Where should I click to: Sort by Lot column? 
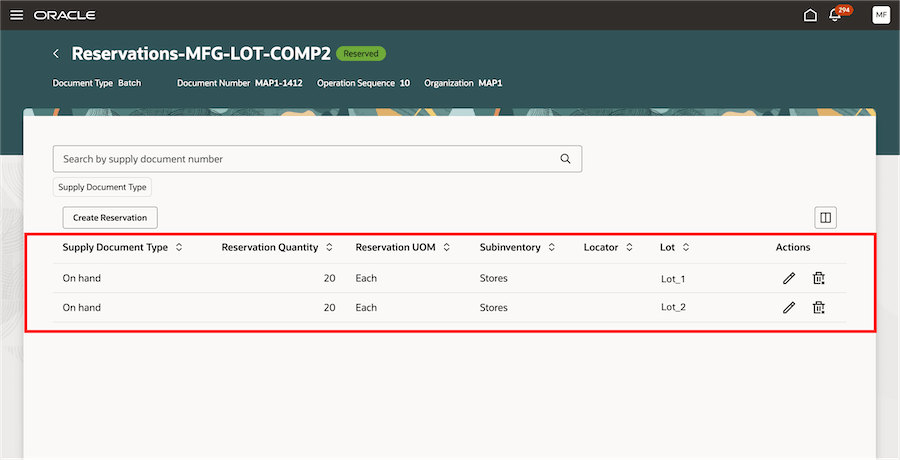pyautogui.click(x=686, y=247)
